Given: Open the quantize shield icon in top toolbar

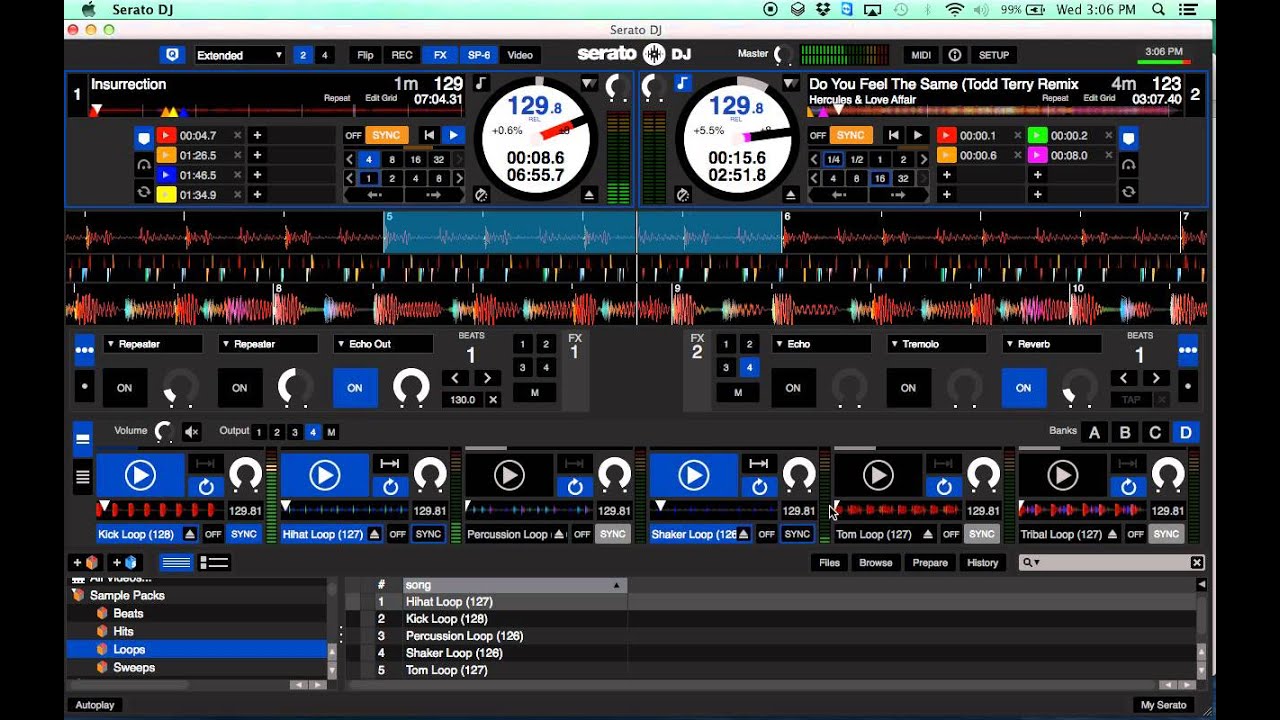Looking at the screenshot, I should click(173, 55).
